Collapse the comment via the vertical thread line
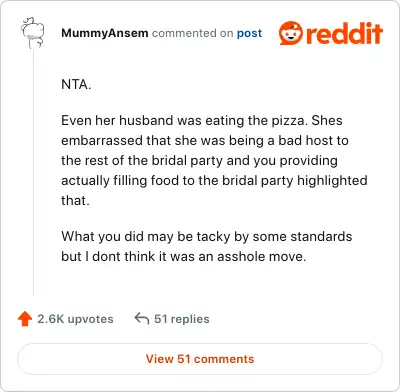 pyautogui.click(x=33, y=173)
